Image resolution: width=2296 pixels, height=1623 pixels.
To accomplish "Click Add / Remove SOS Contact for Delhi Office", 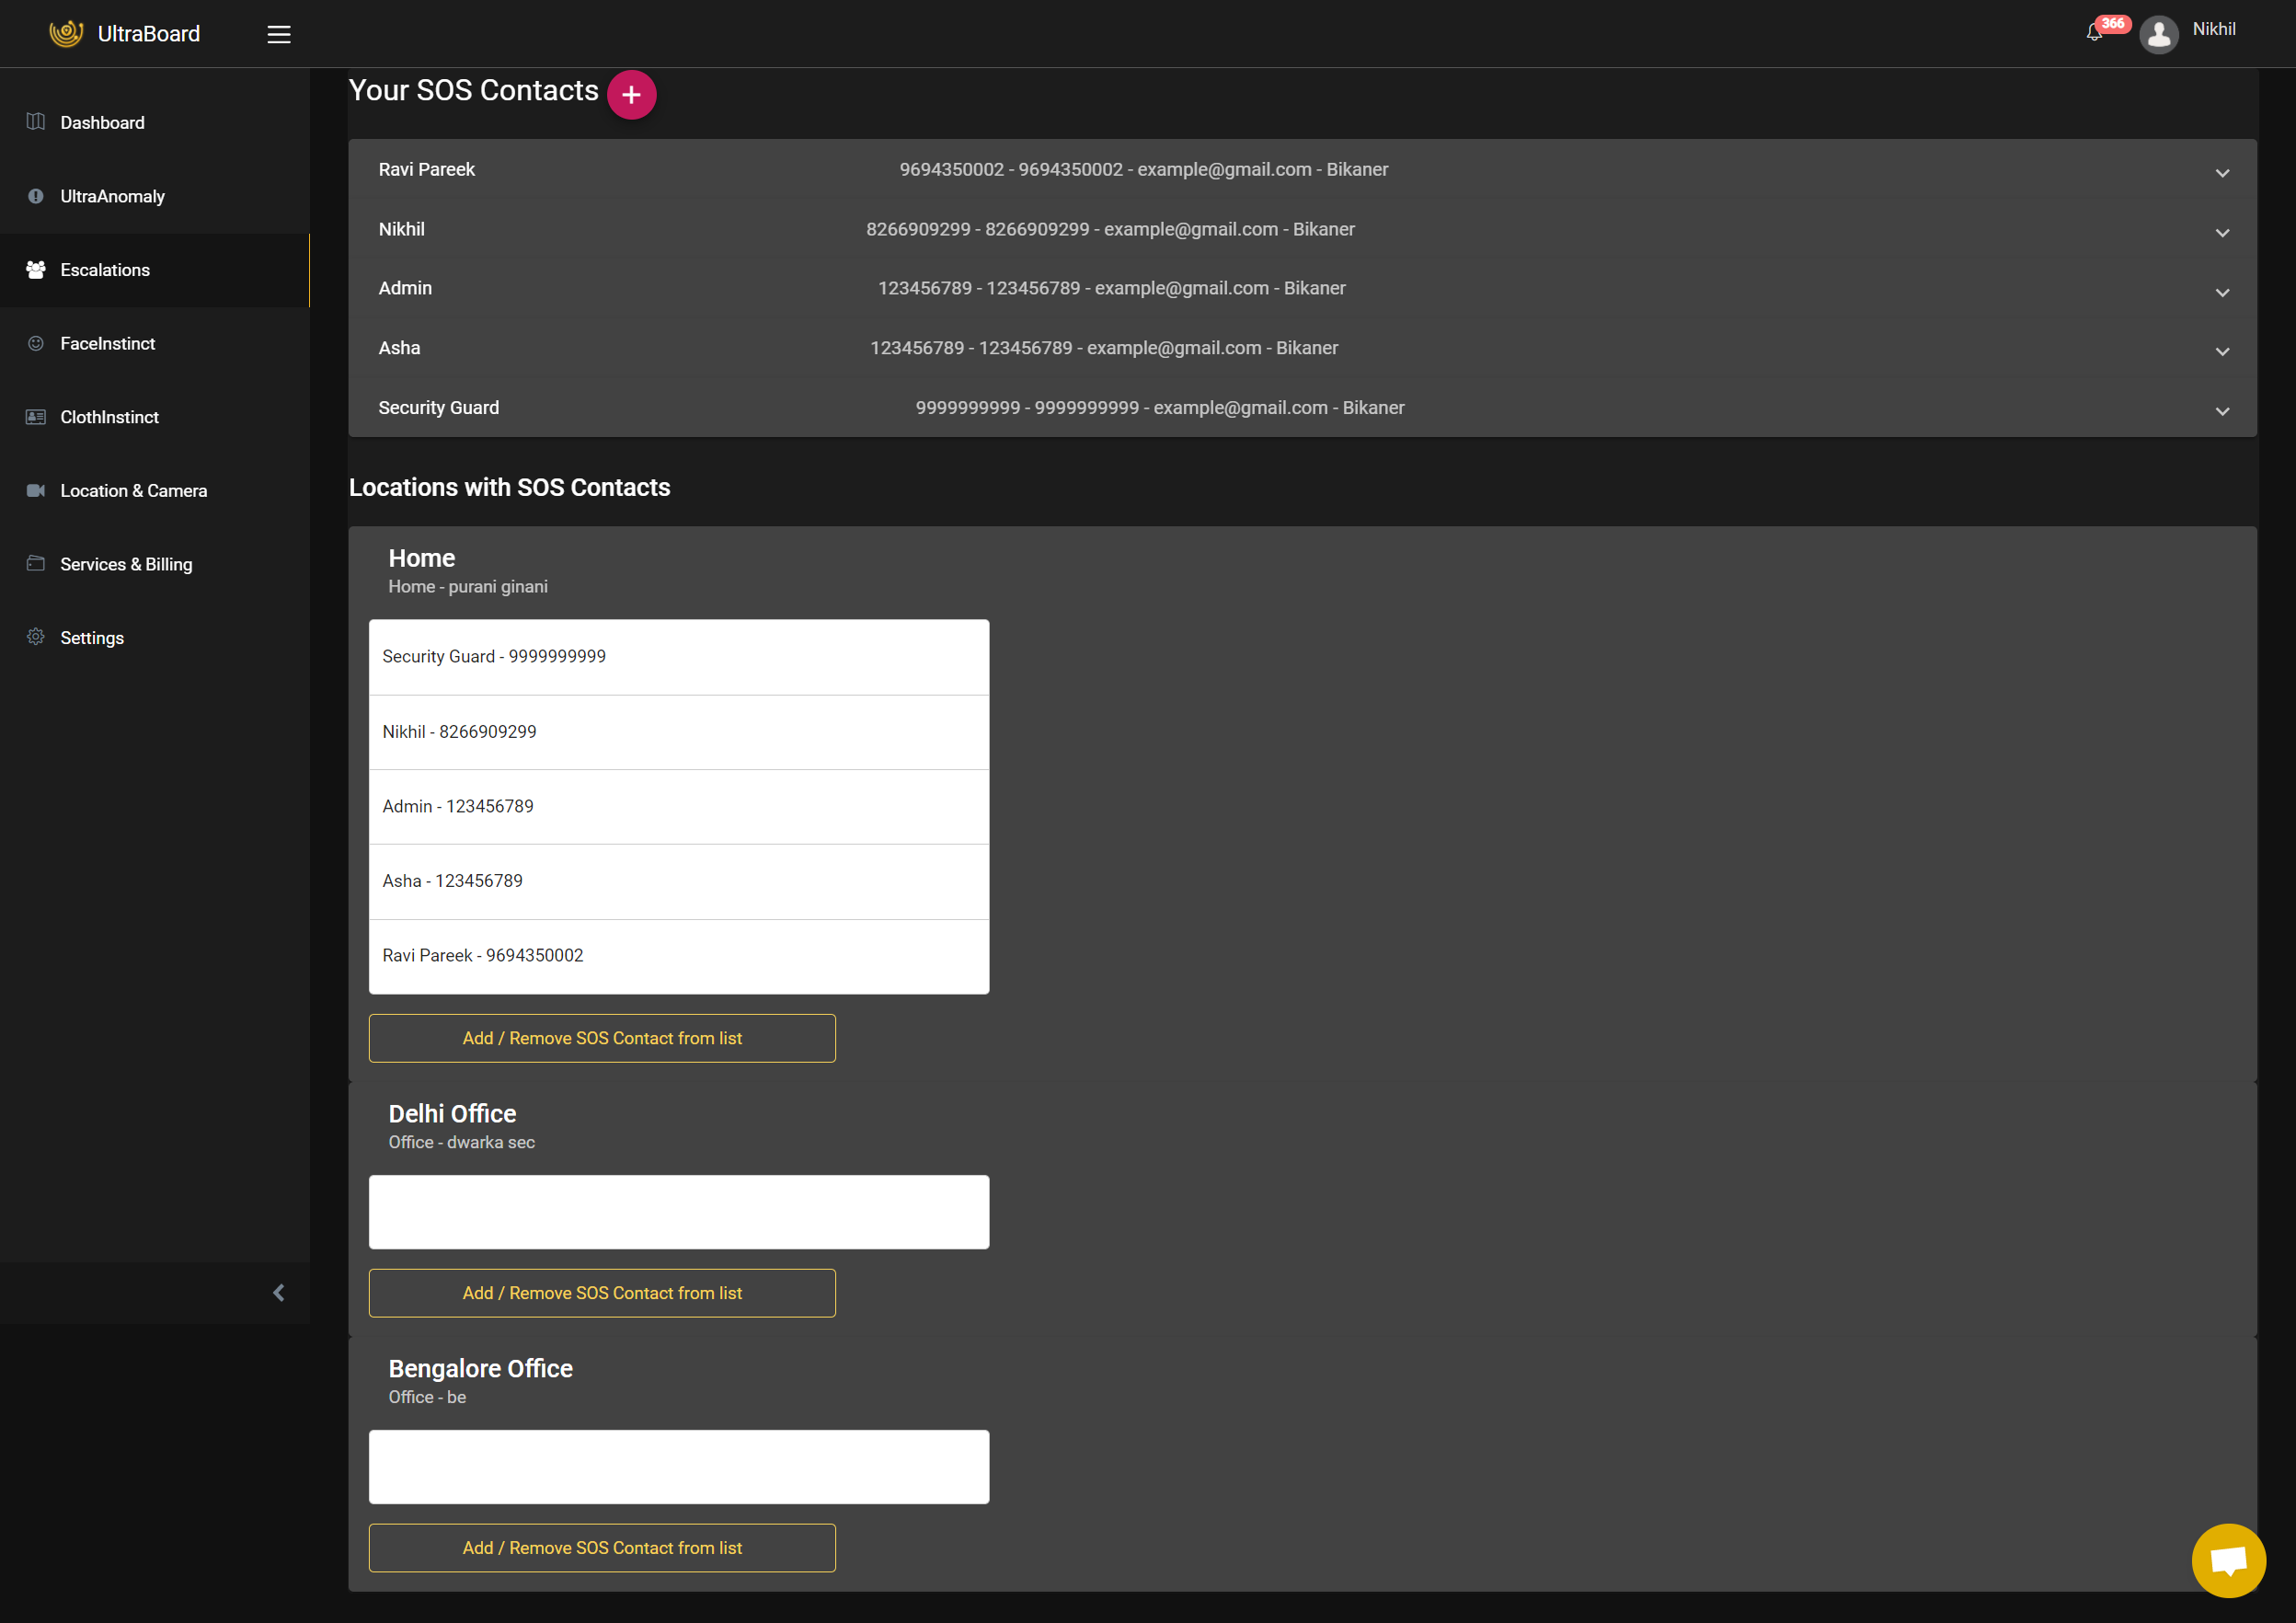I will pyautogui.click(x=602, y=1292).
